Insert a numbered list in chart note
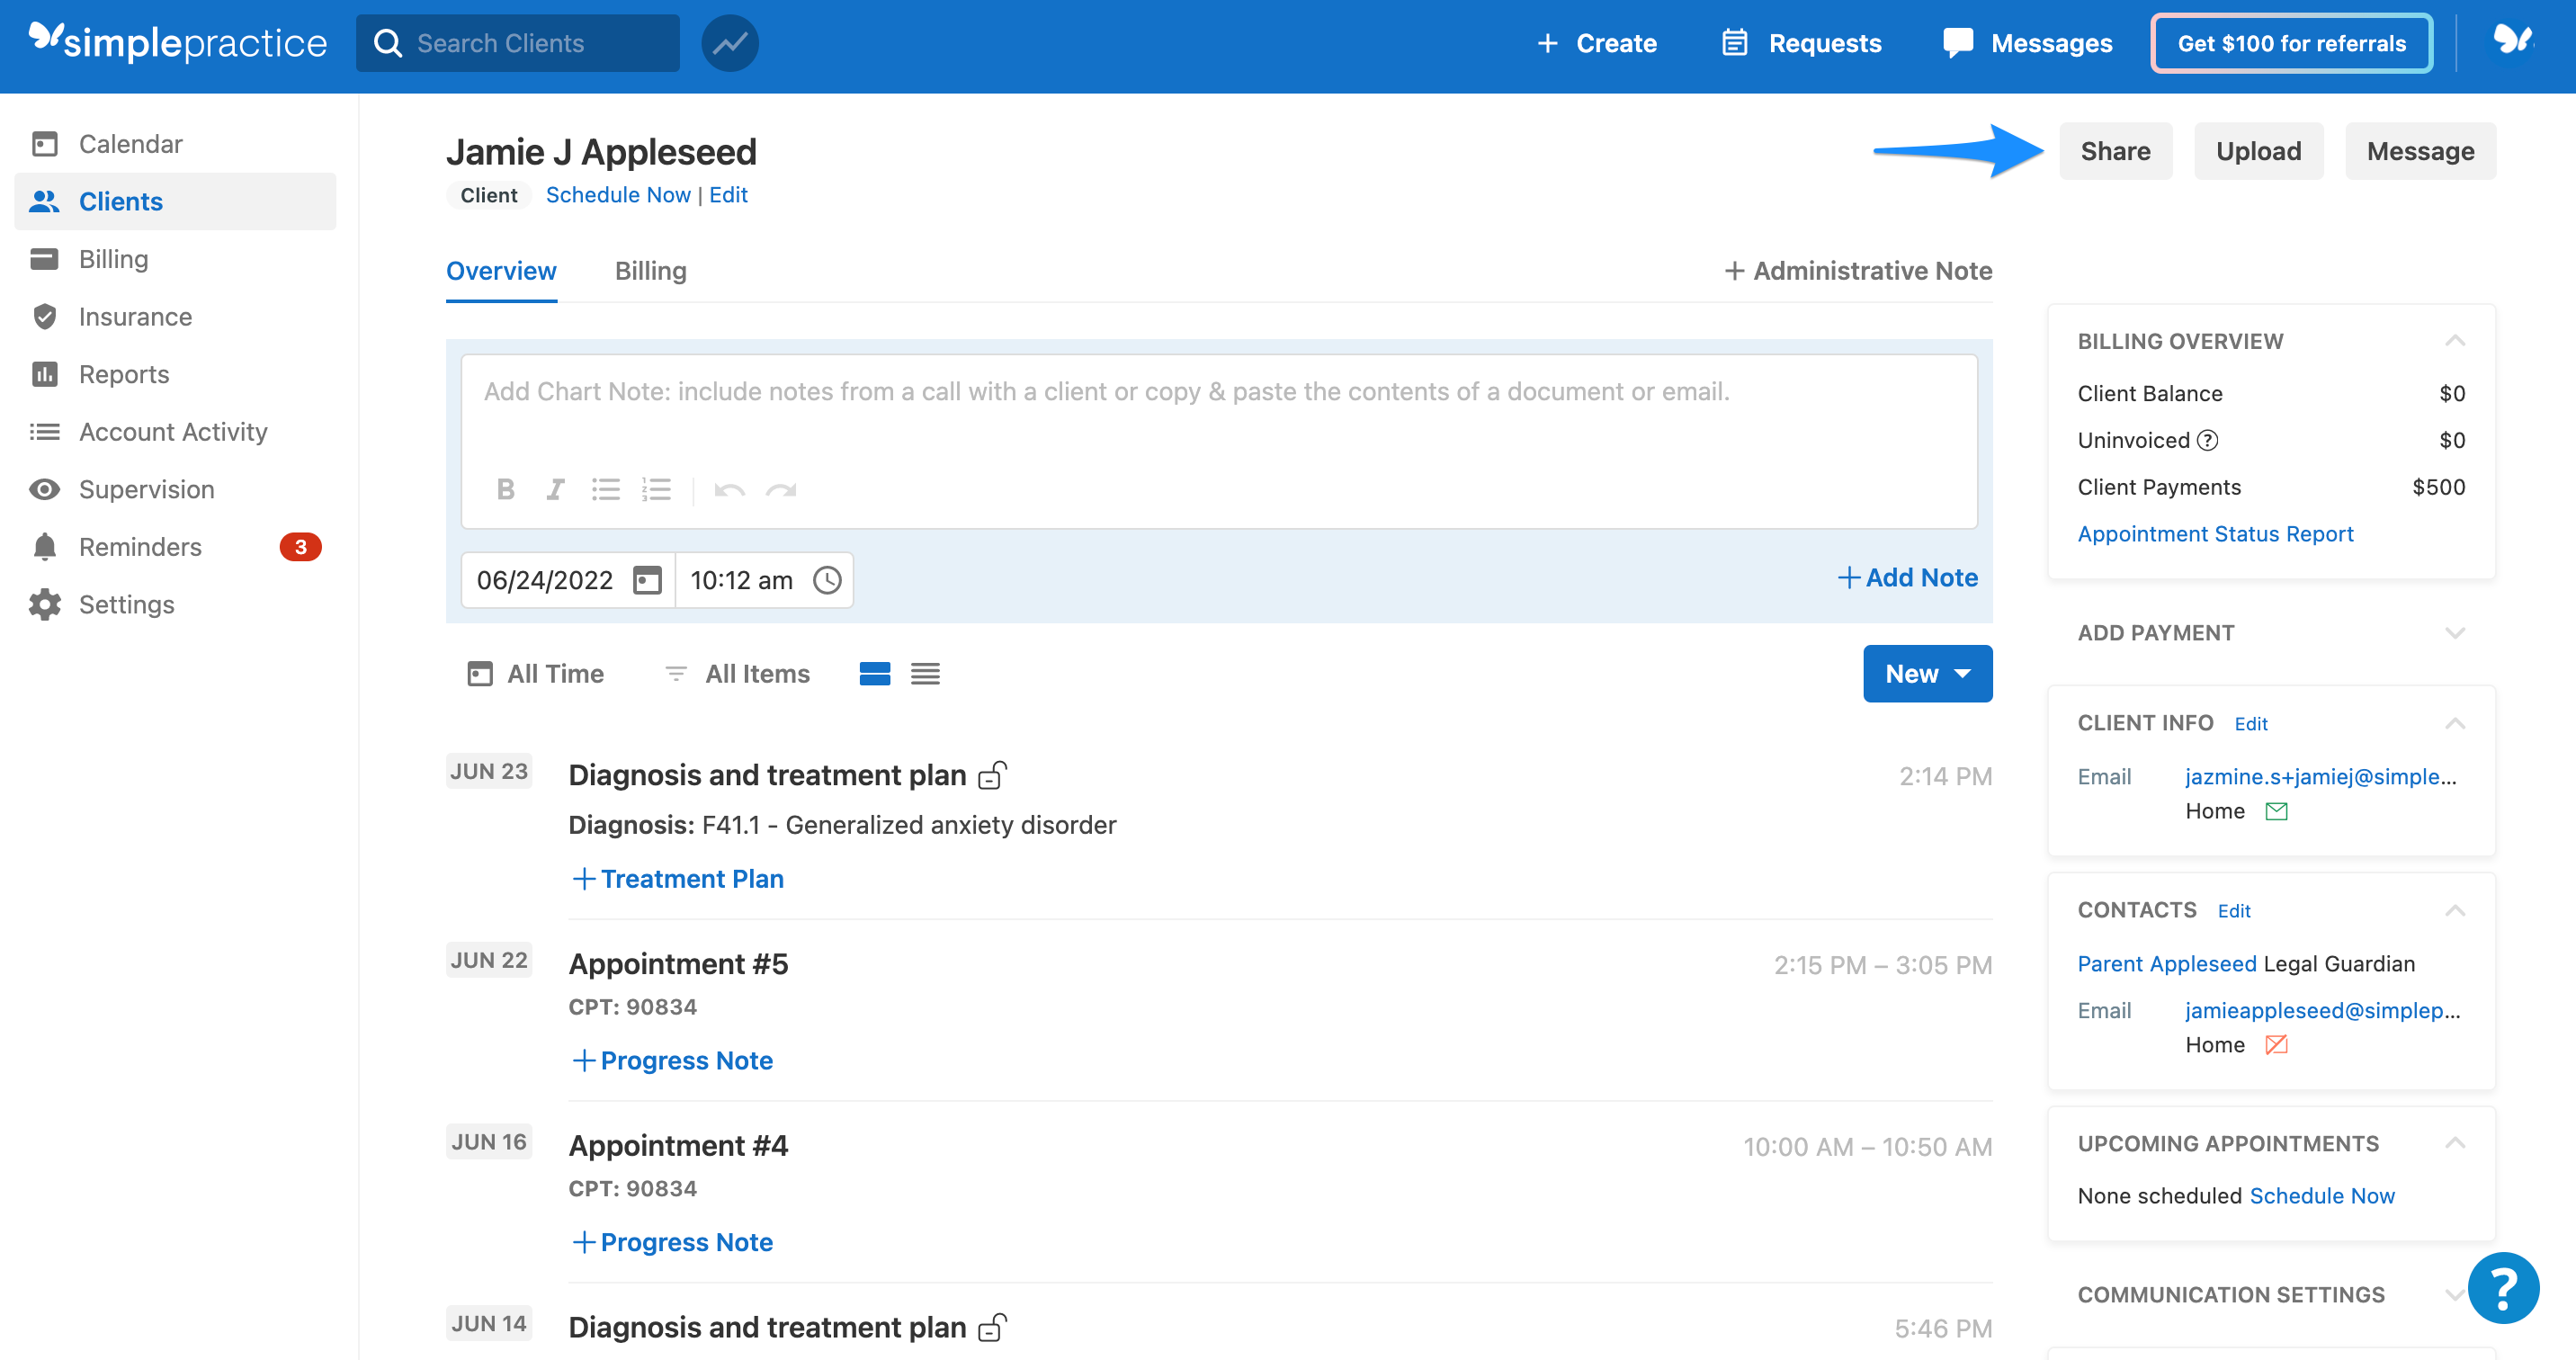2576x1360 pixels. [x=656, y=489]
